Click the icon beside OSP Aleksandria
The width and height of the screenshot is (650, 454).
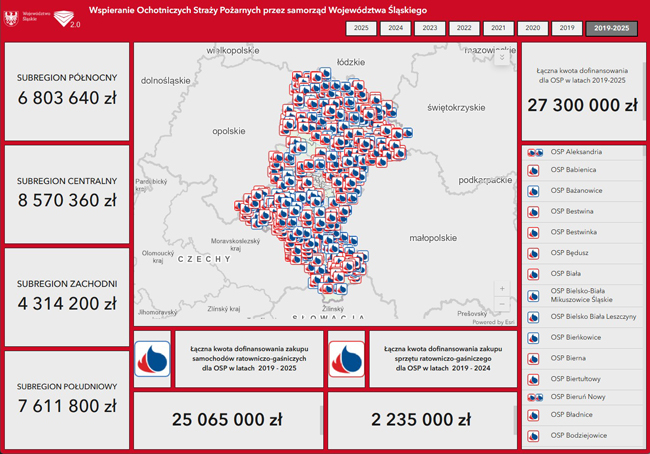click(535, 153)
